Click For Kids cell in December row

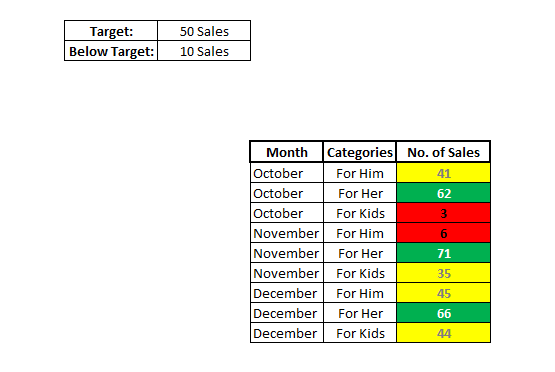[x=360, y=333]
